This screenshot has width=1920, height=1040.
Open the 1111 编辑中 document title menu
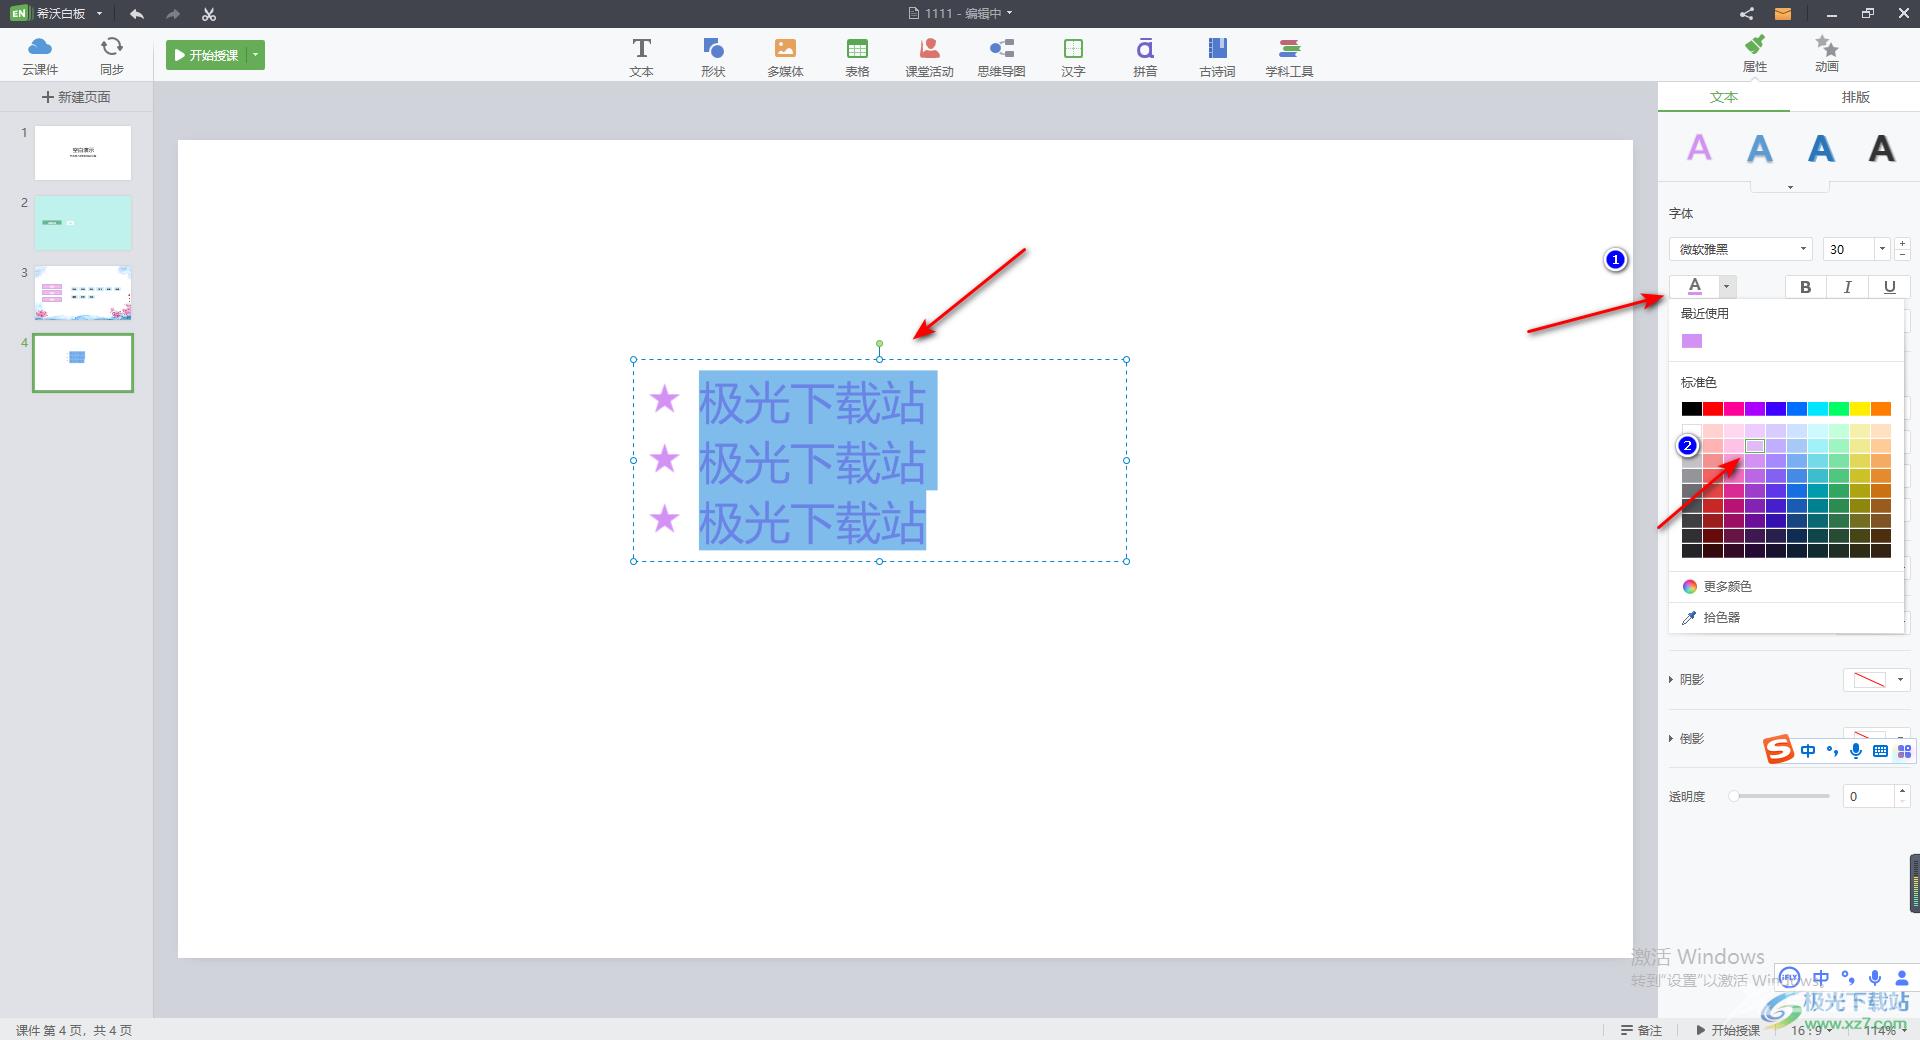click(960, 14)
